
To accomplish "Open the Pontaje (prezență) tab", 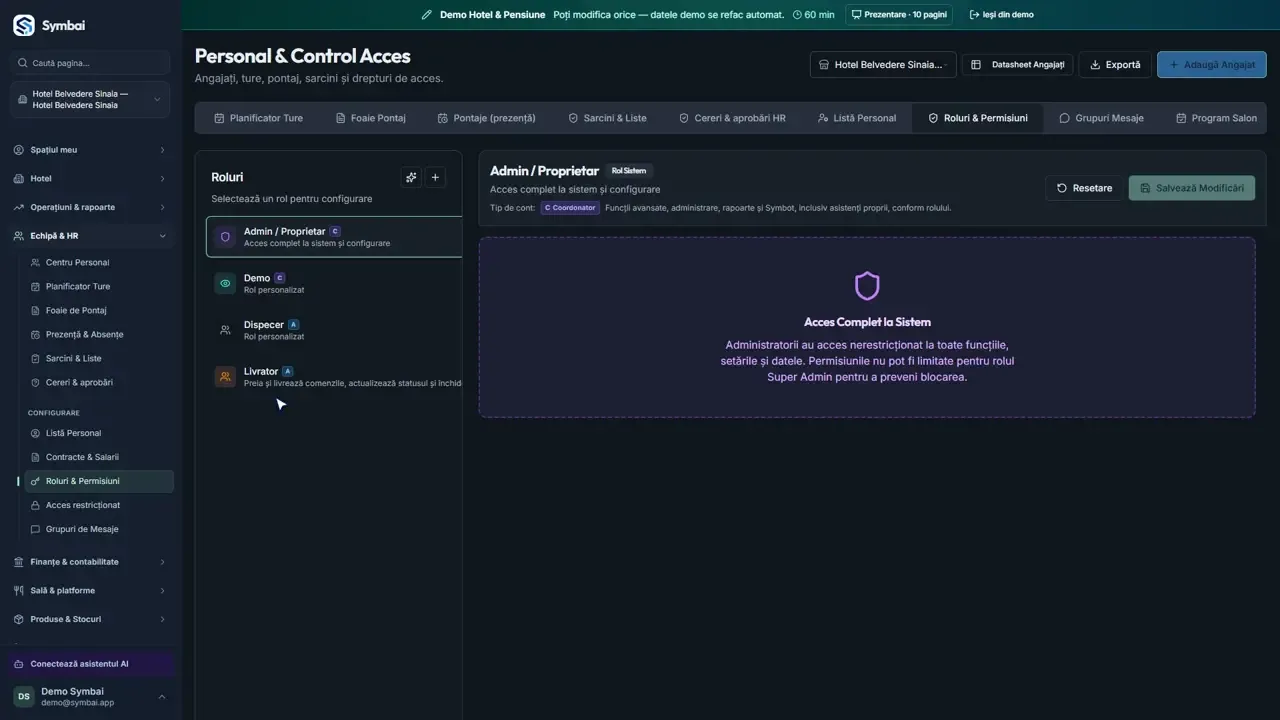I will pyautogui.click(x=487, y=118).
